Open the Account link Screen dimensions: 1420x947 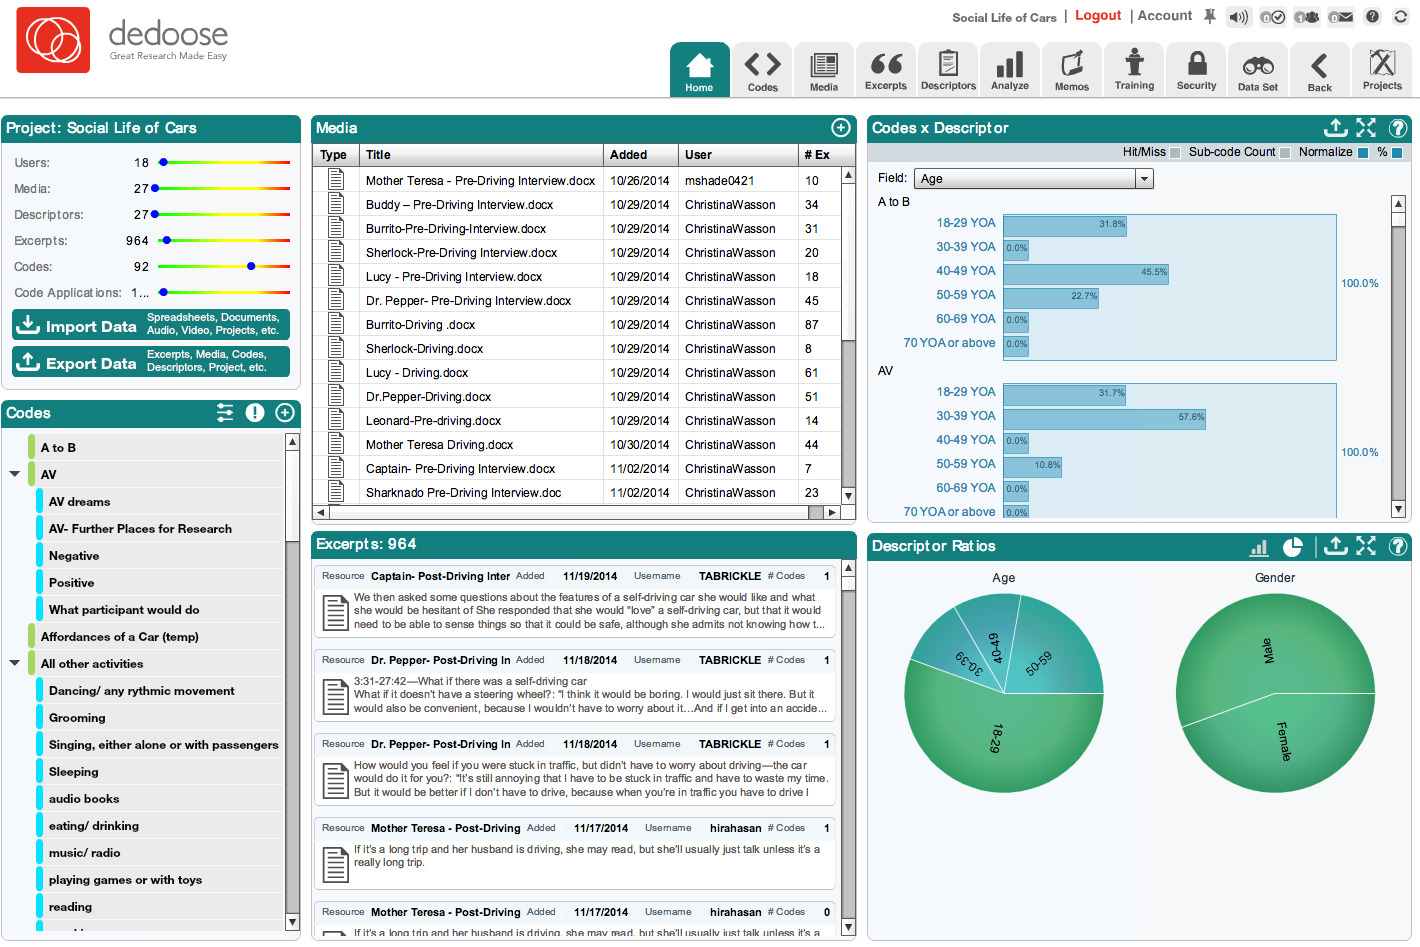[x=1165, y=15]
